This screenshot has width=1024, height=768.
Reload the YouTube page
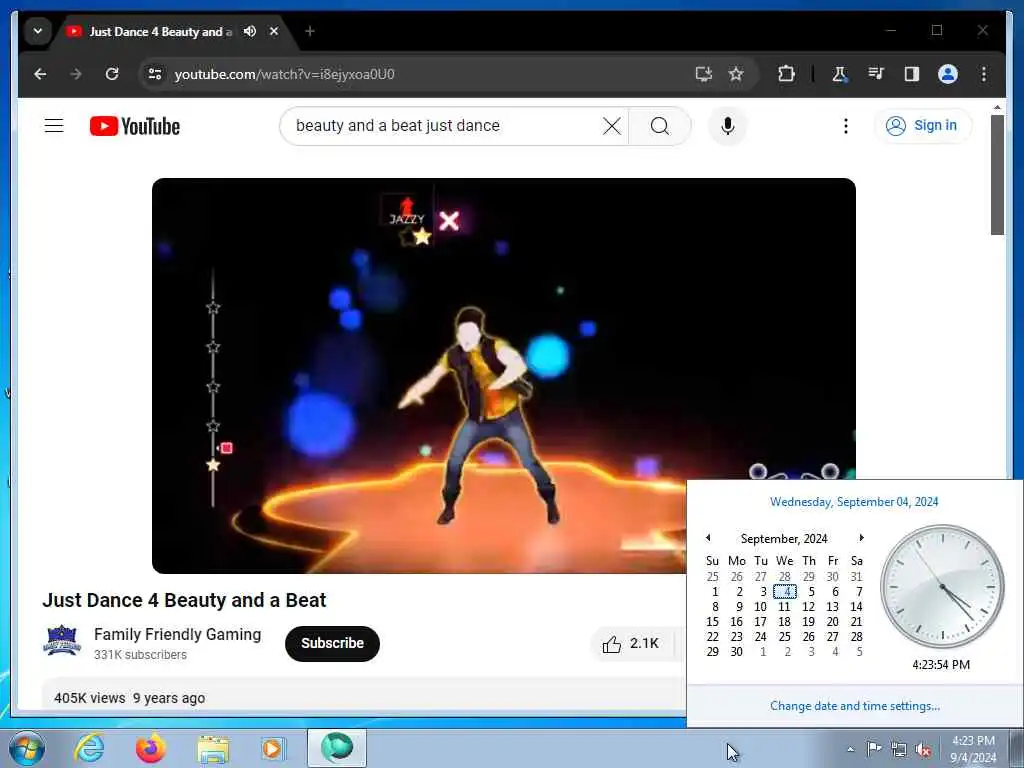point(112,74)
